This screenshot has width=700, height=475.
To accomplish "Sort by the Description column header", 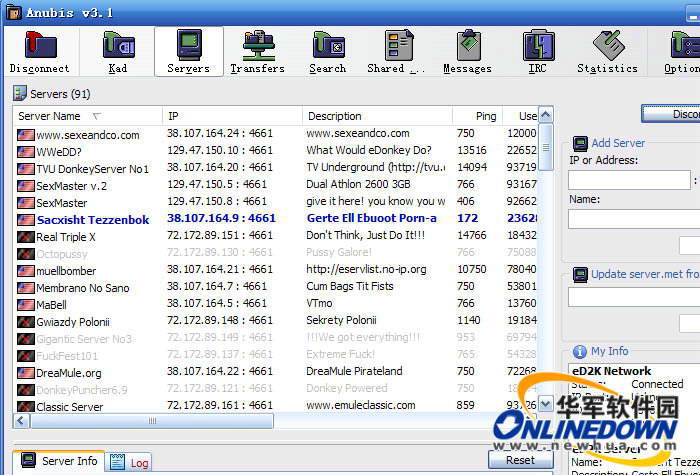I will pos(378,116).
